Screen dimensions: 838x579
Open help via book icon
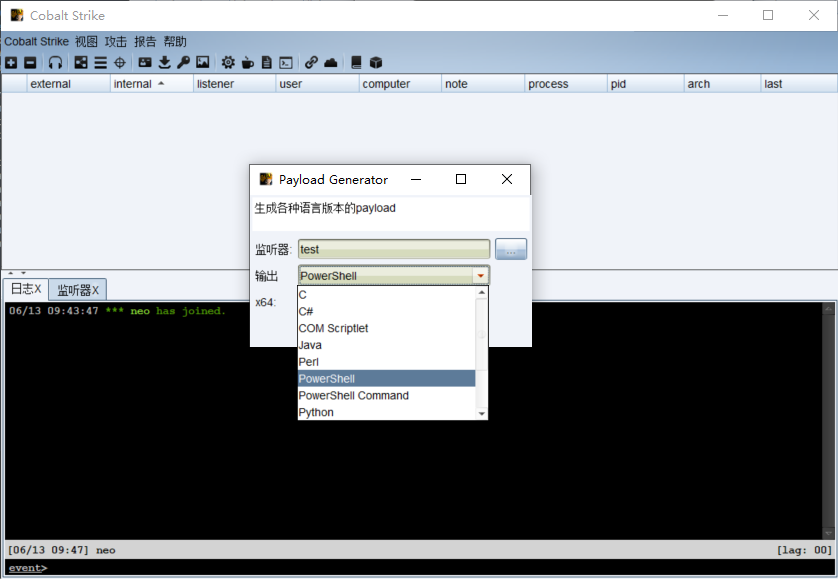click(x=356, y=63)
